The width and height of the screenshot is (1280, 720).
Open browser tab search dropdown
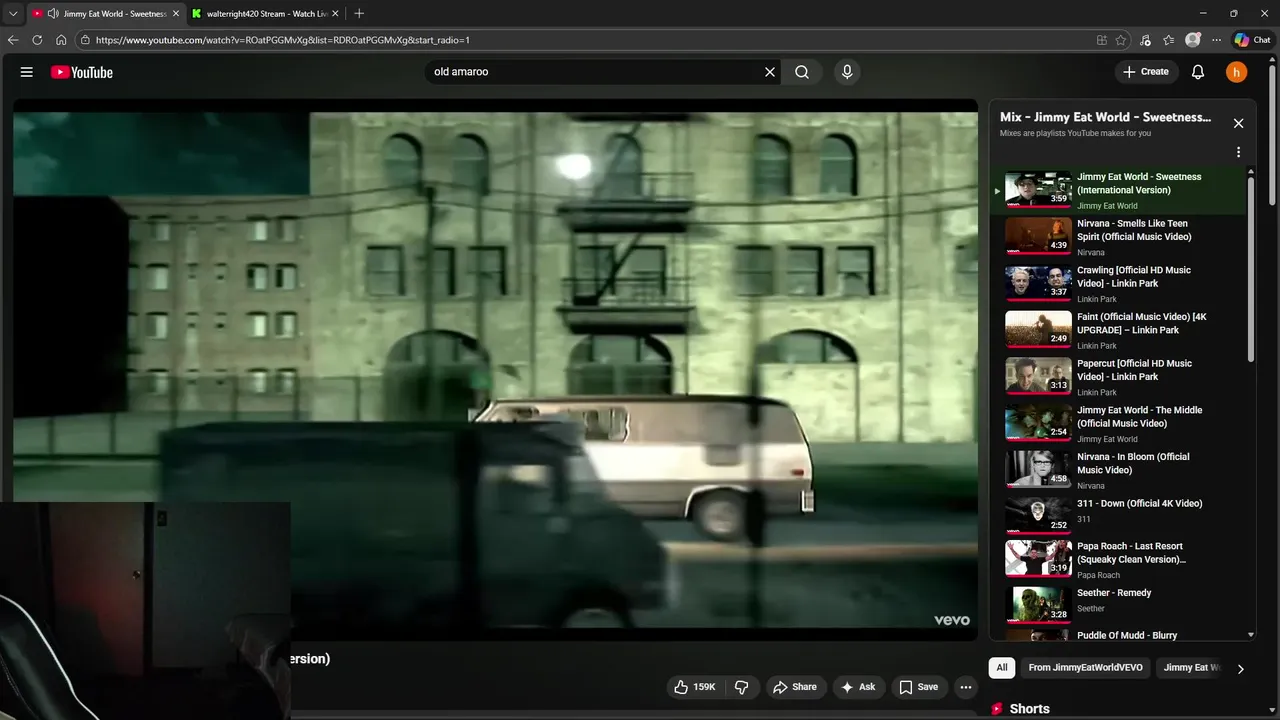(13, 13)
